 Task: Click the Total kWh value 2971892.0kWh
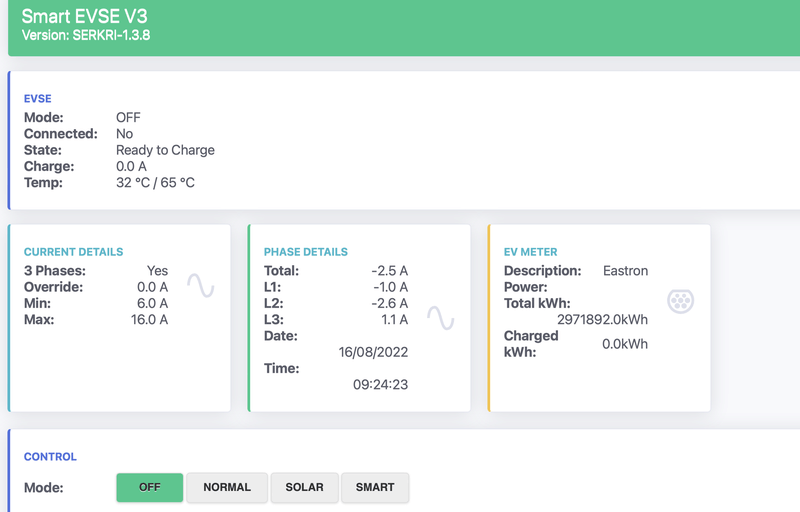point(602,320)
